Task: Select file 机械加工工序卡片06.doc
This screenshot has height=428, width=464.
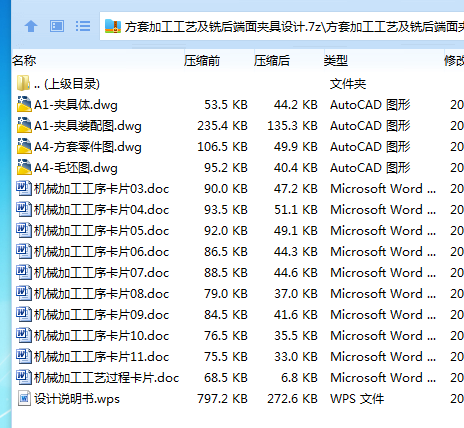Action: click(x=102, y=252)
